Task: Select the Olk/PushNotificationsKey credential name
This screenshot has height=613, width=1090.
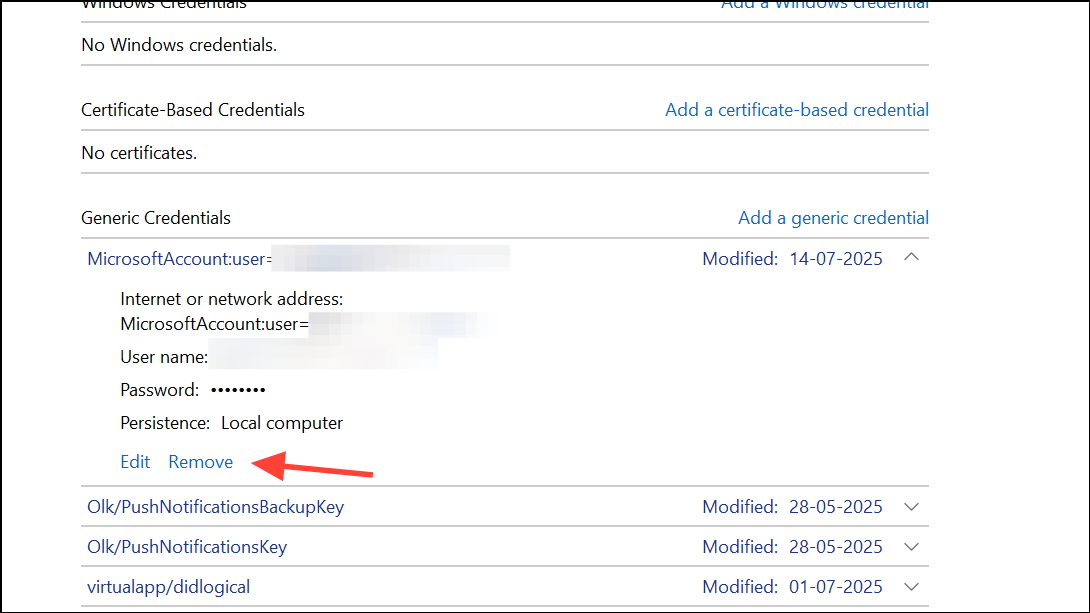Action: point(186,547)
